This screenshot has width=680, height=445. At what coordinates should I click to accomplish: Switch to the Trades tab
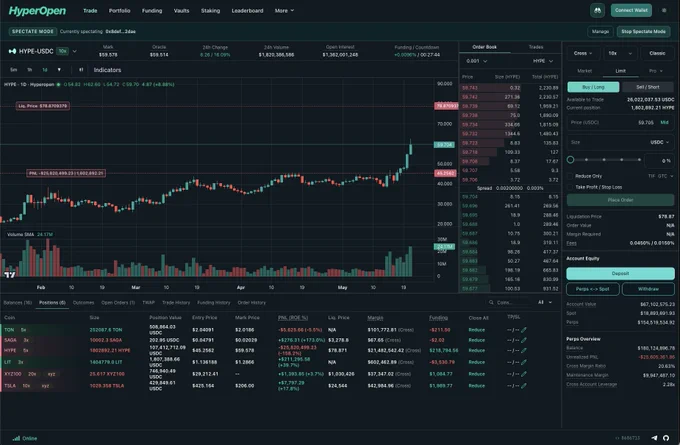pos(536,47)
